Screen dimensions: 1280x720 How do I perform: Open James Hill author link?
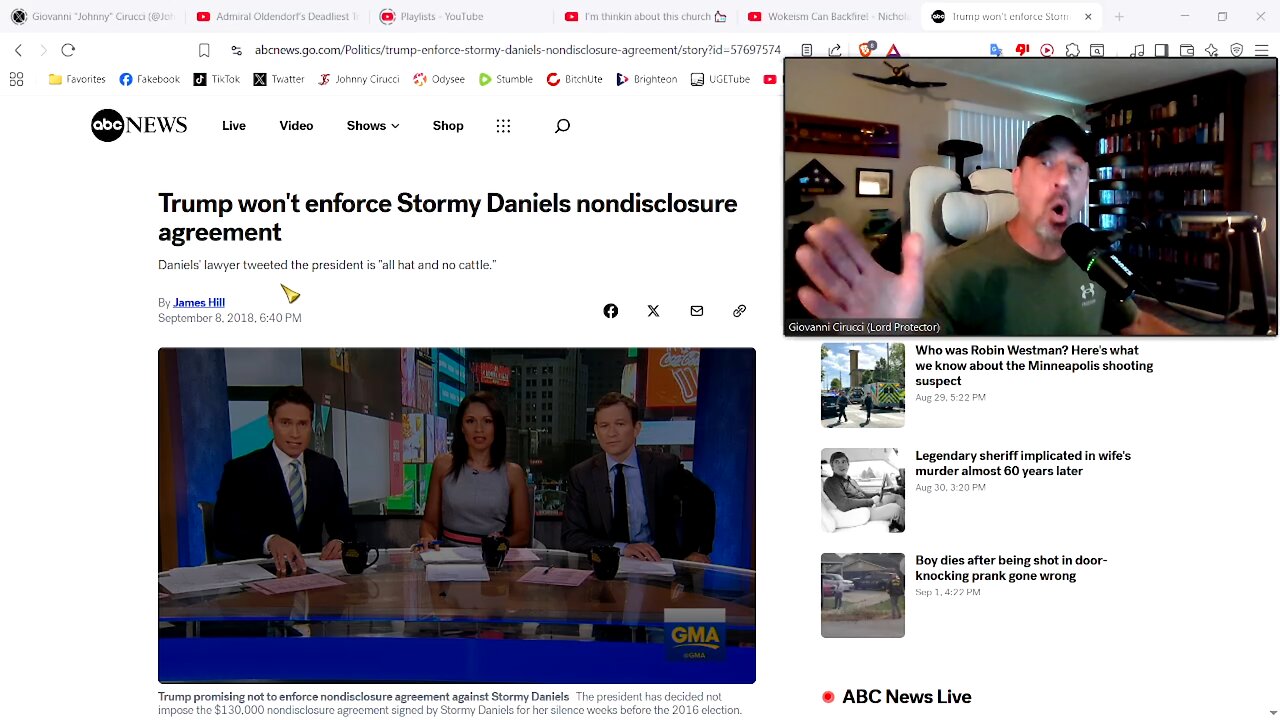pyautogui.click(x=199, y=302)
